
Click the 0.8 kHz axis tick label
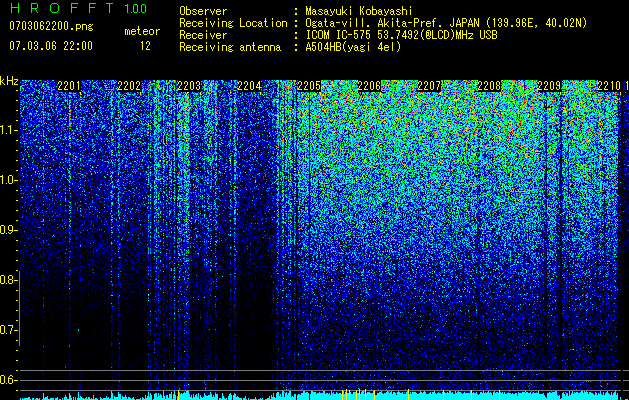(x=7, y=280)
